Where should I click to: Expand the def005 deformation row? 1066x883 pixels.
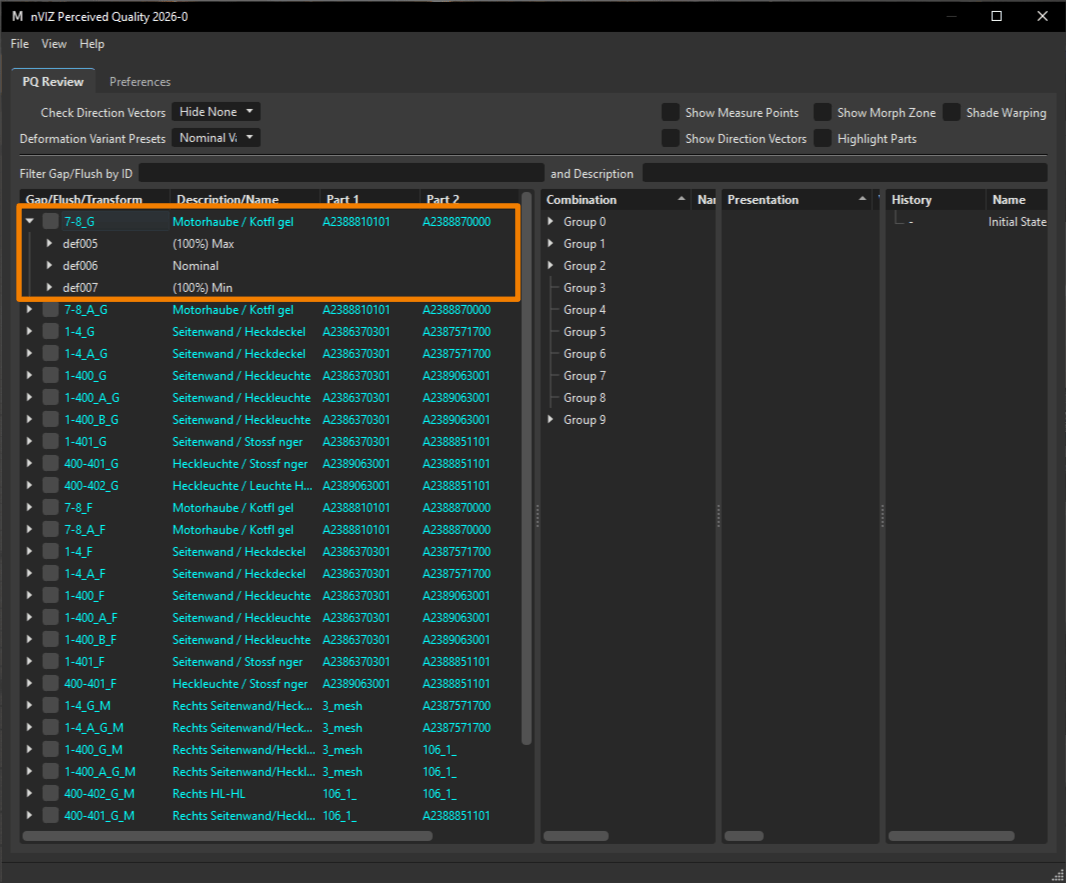(49, 243)
